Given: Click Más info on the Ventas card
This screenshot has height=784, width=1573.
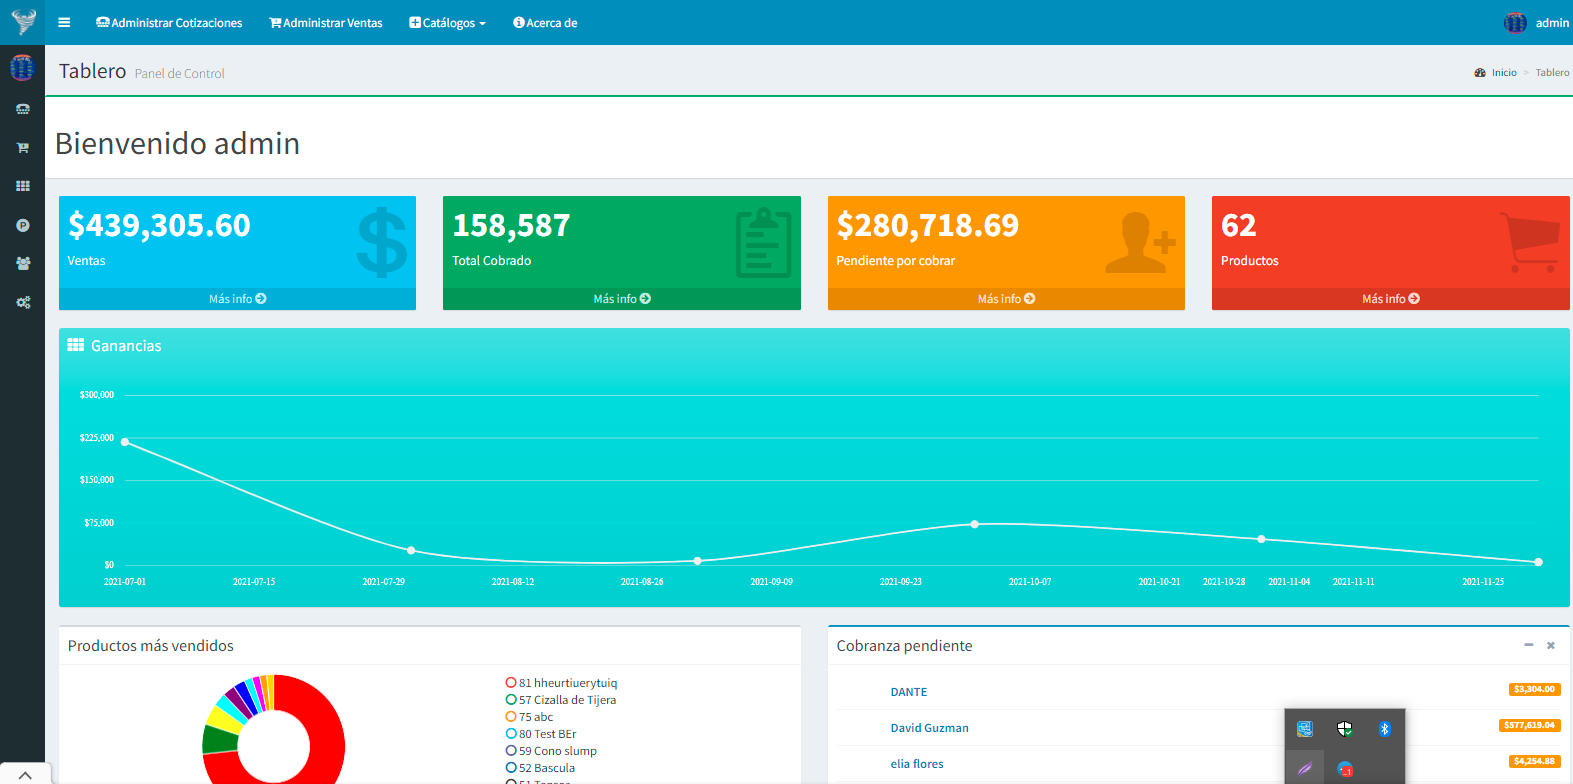Looking at the screenshot, I should tap(237, 299).
